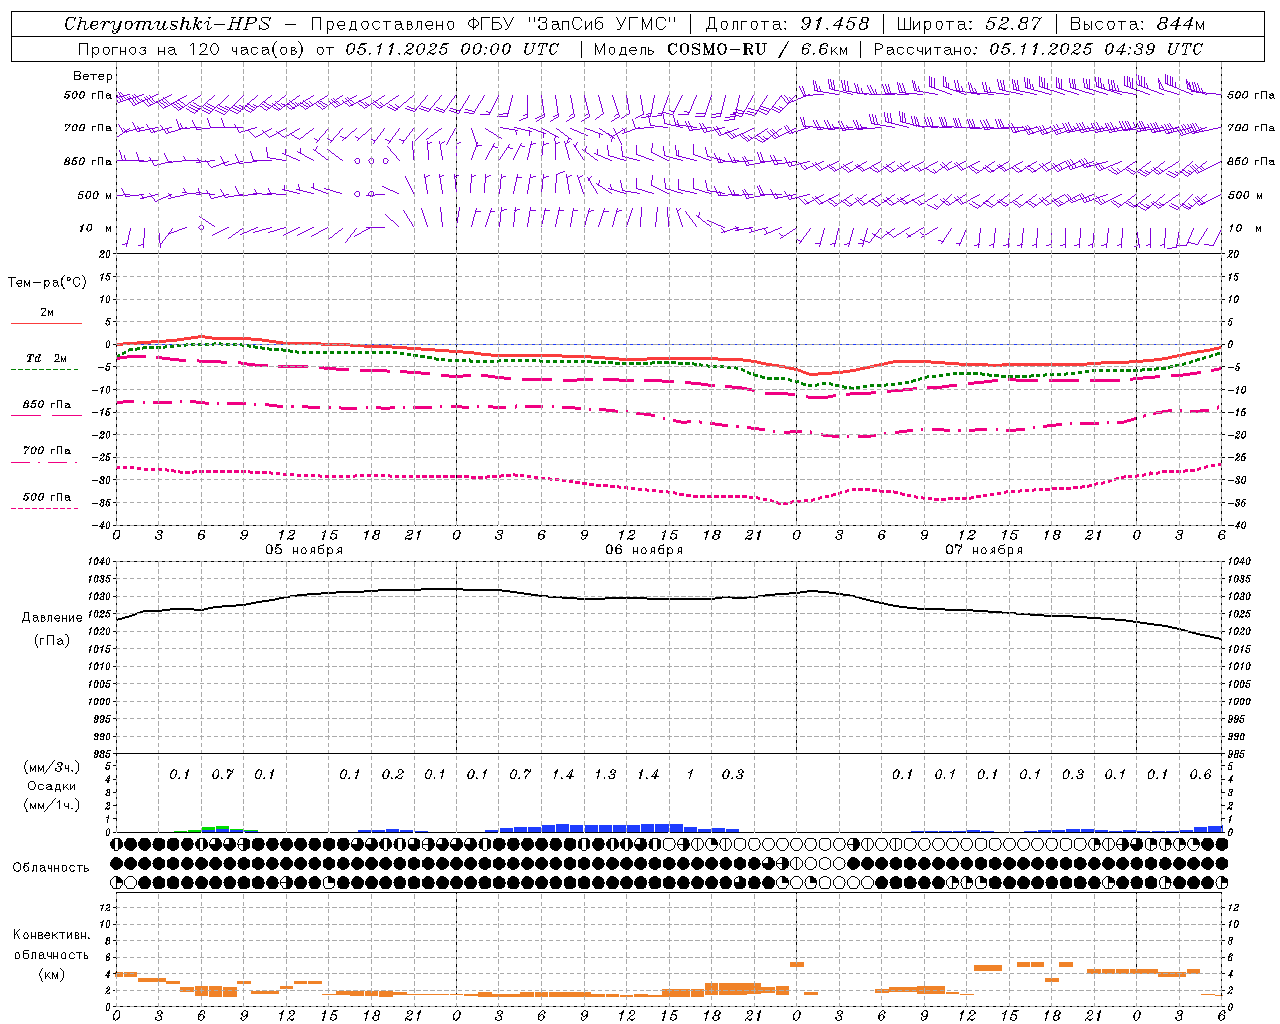This screenshot has height=1024, width=1280.
Task: Click the 'Широта: 52.87' header field
Action: (x=969, y=24)
